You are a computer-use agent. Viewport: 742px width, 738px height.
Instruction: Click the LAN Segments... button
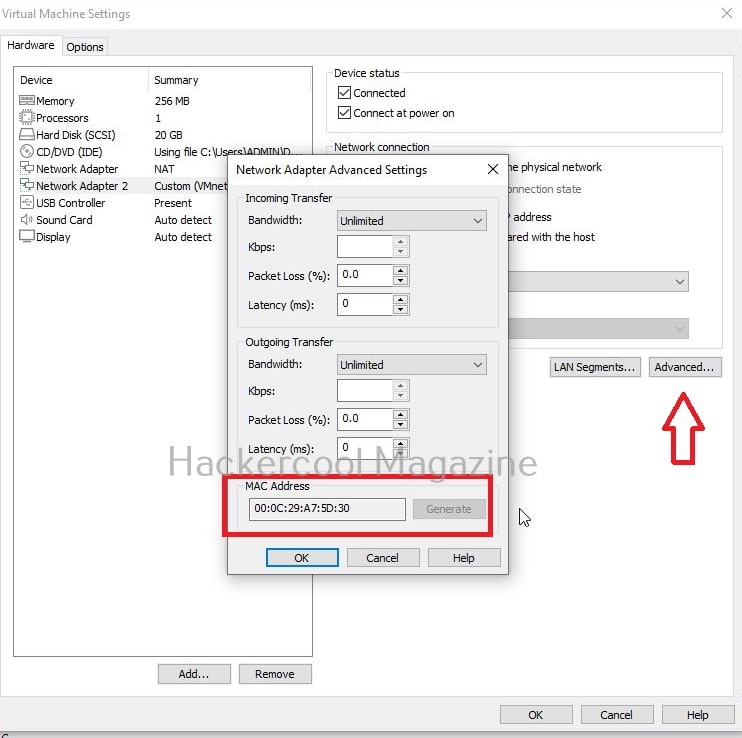[x=594, y=367]
